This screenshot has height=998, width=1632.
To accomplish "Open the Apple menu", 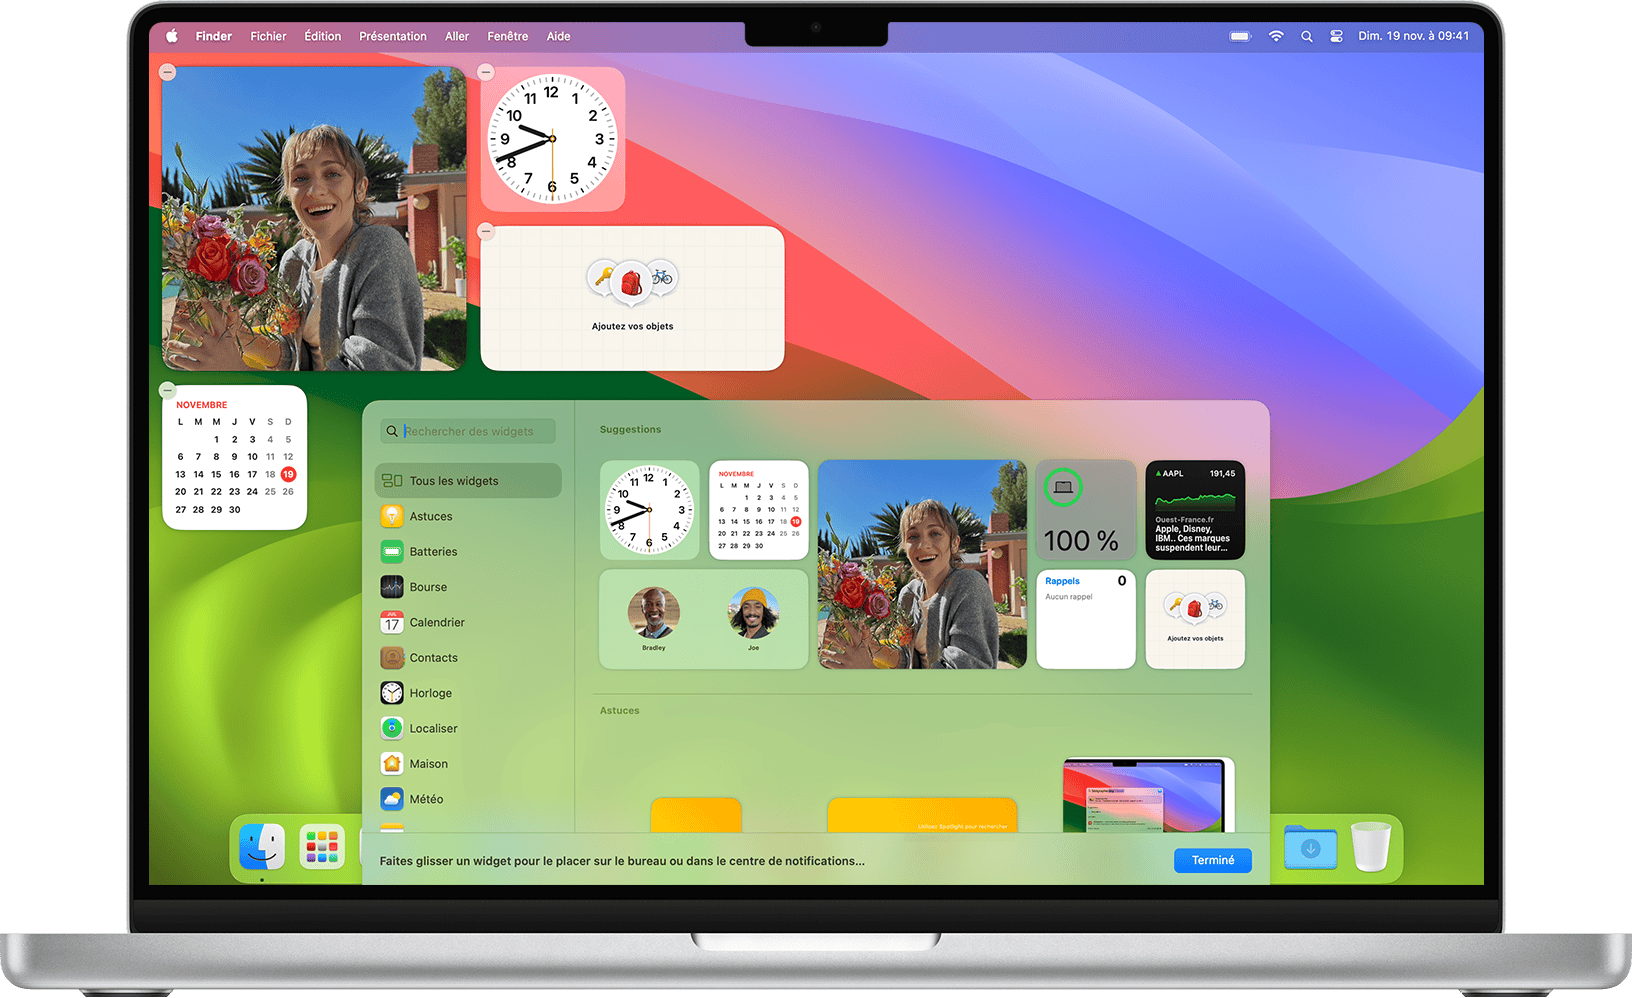I will [x=172, y=36].
